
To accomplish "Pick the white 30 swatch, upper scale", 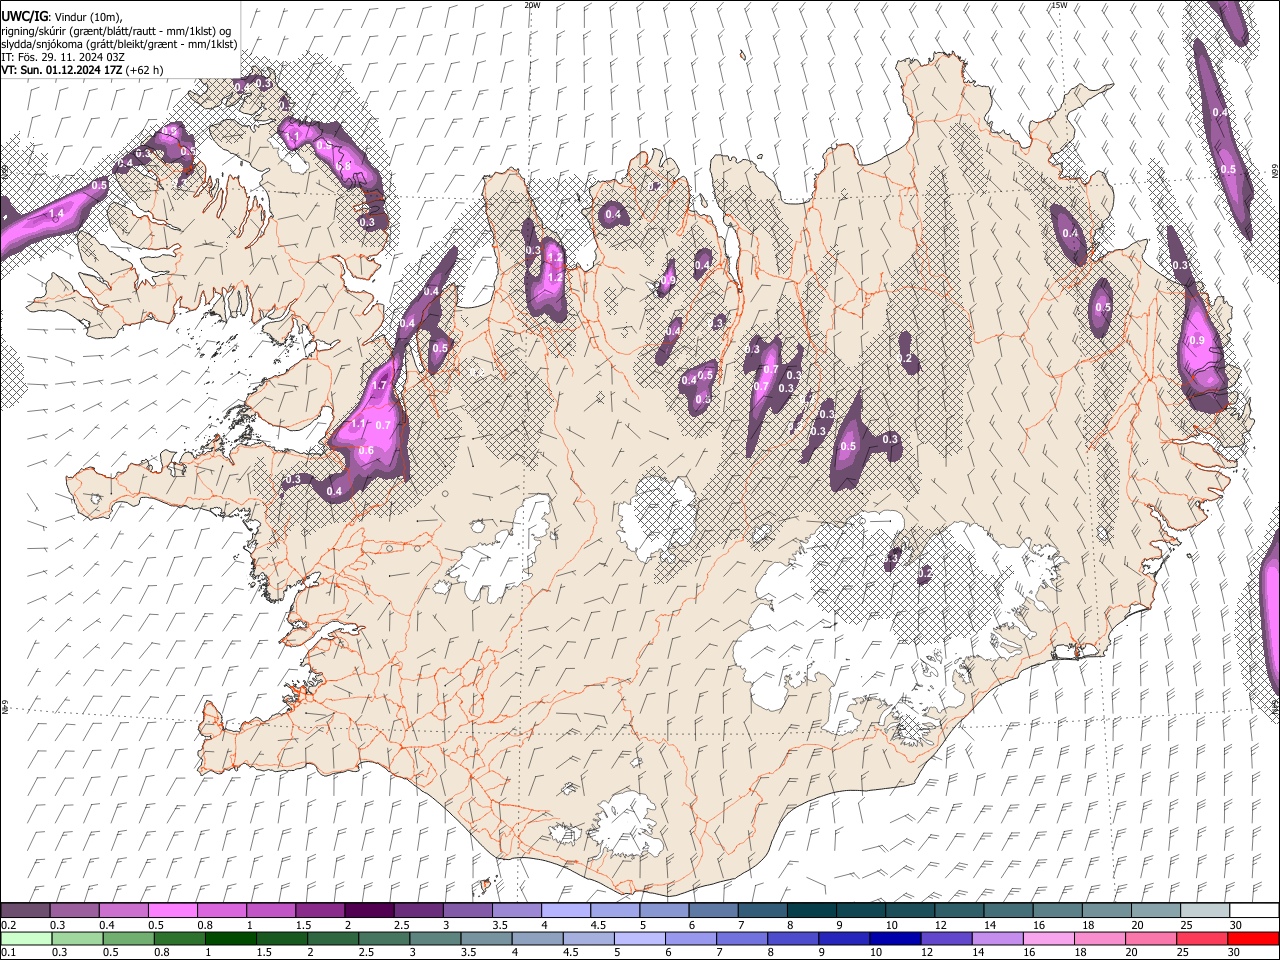I will click(1254, 911).
